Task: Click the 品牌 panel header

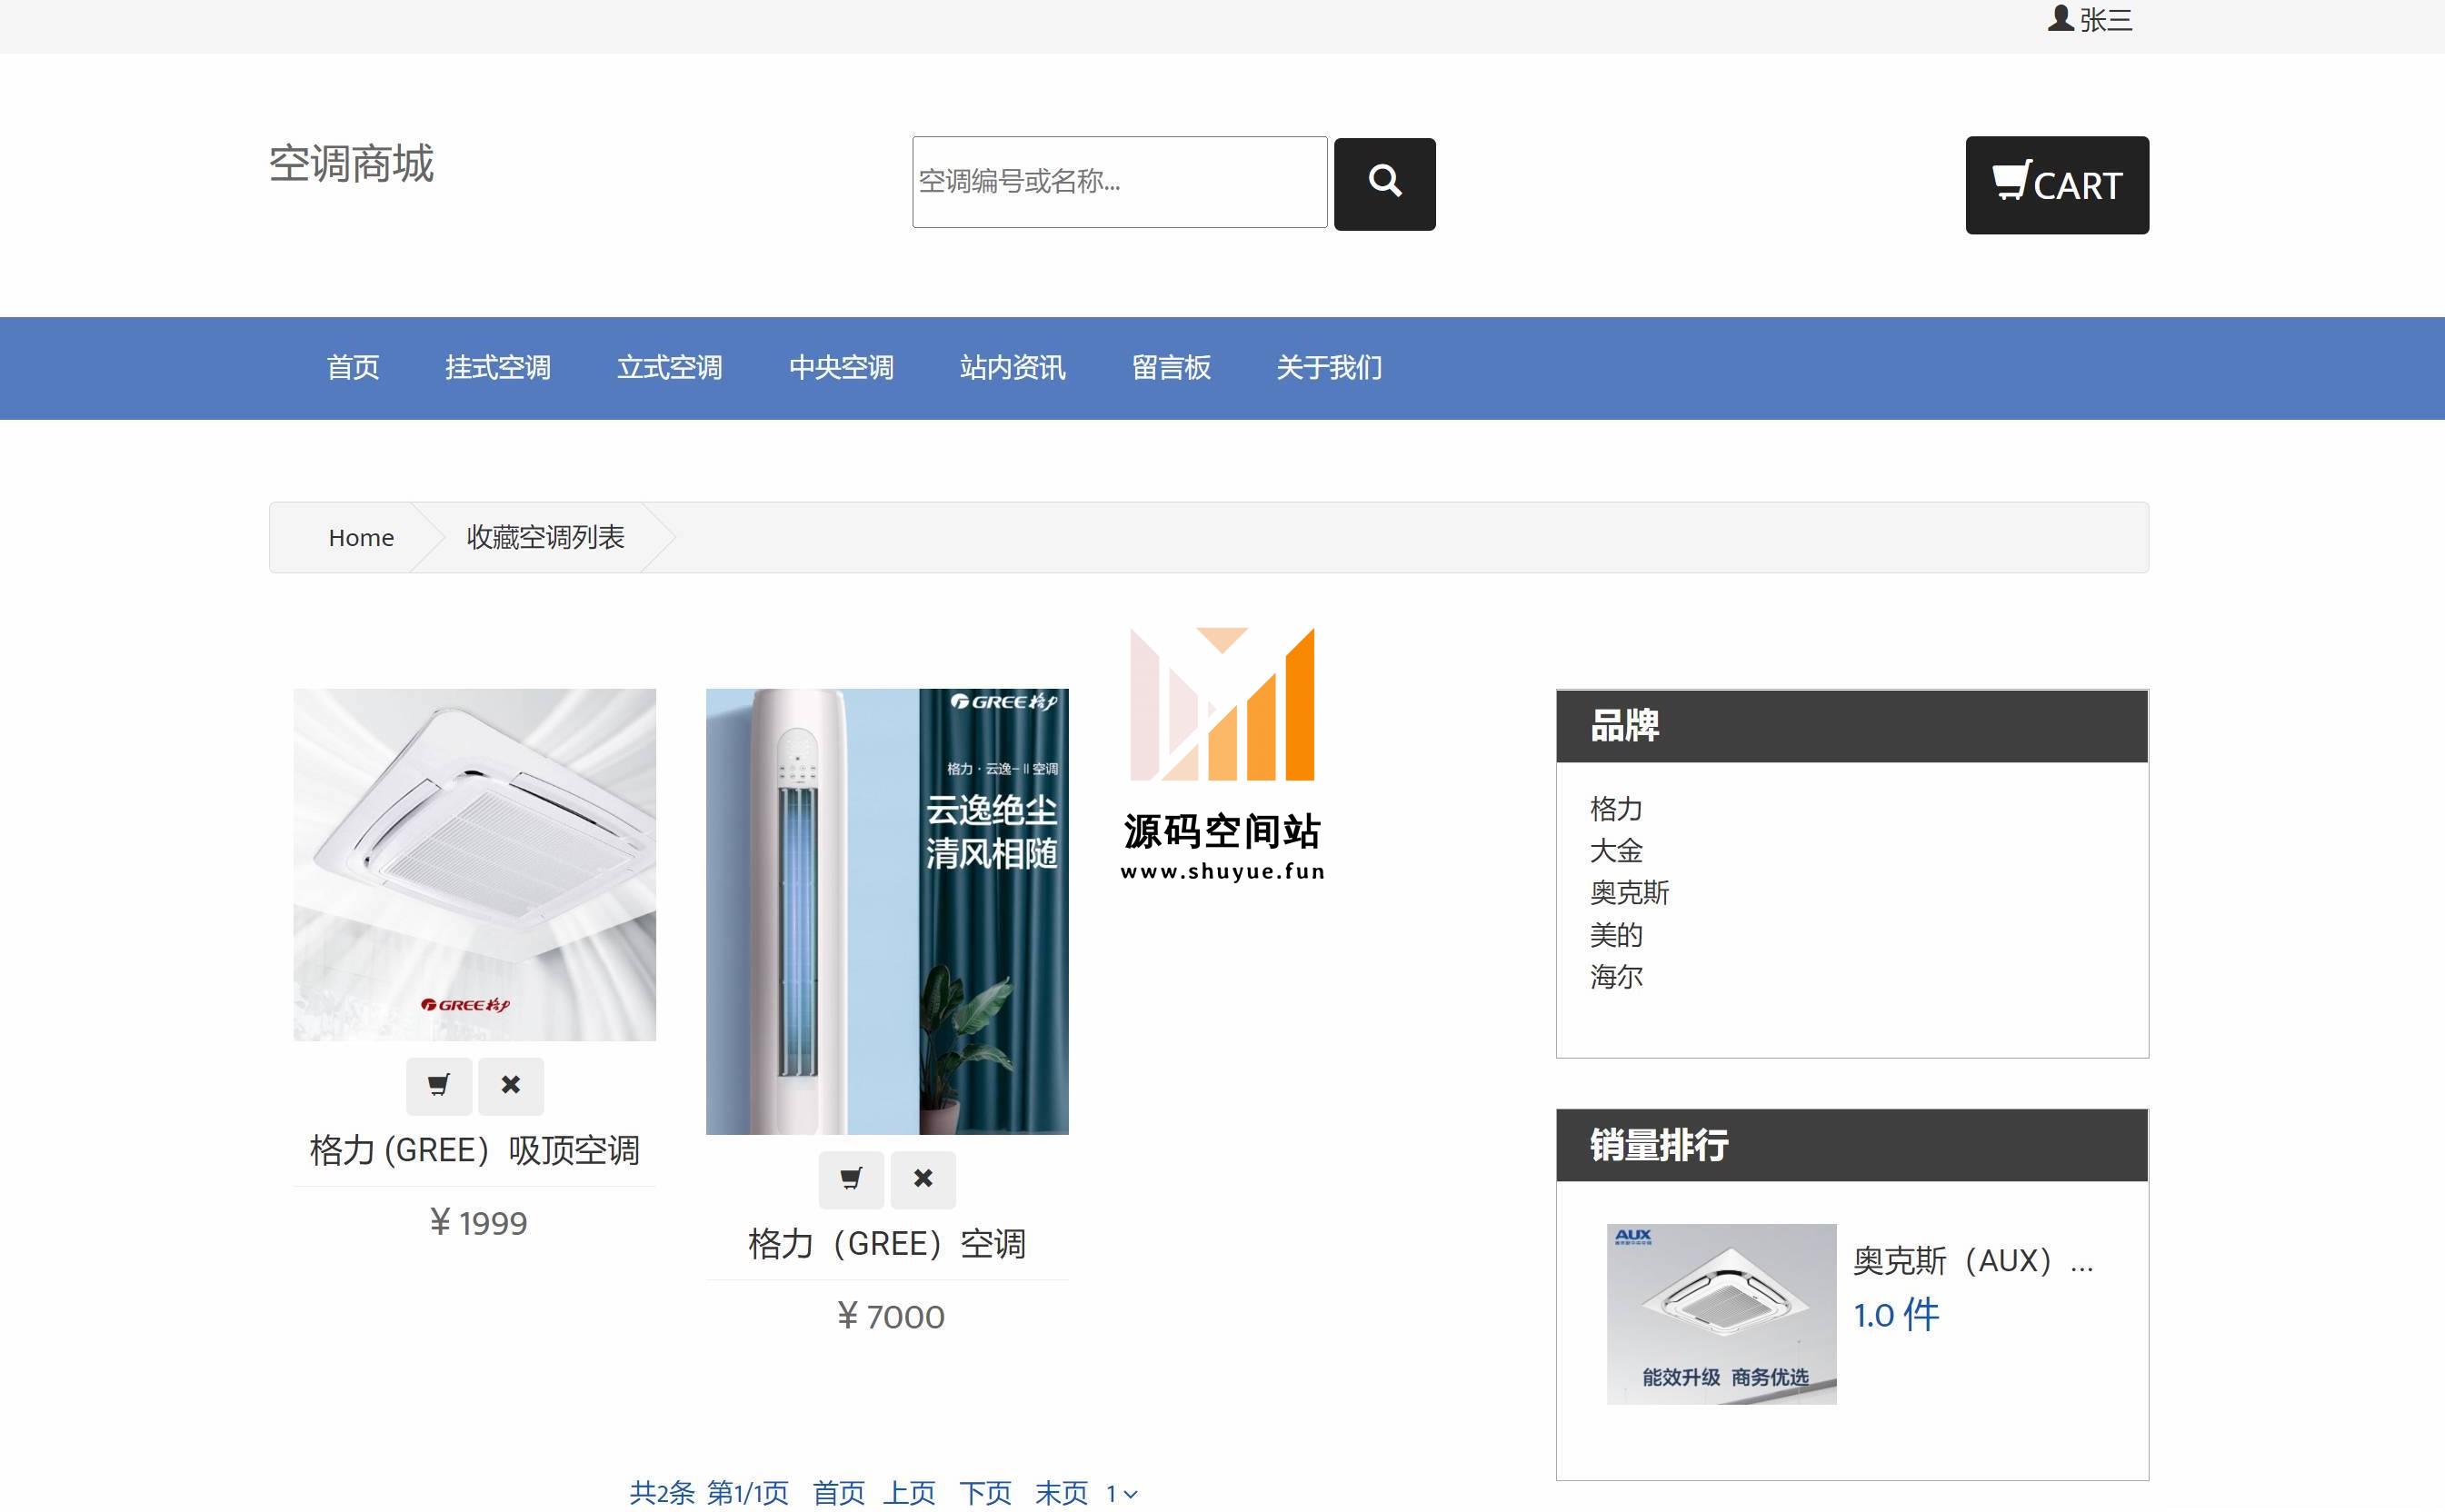Action: [1852, 726]
